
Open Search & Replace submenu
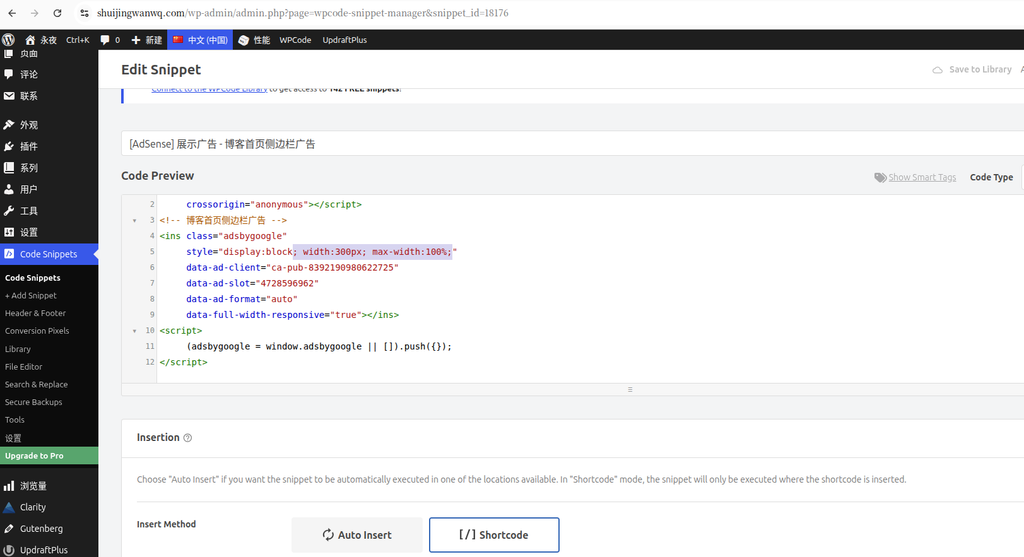click(37, 385)
